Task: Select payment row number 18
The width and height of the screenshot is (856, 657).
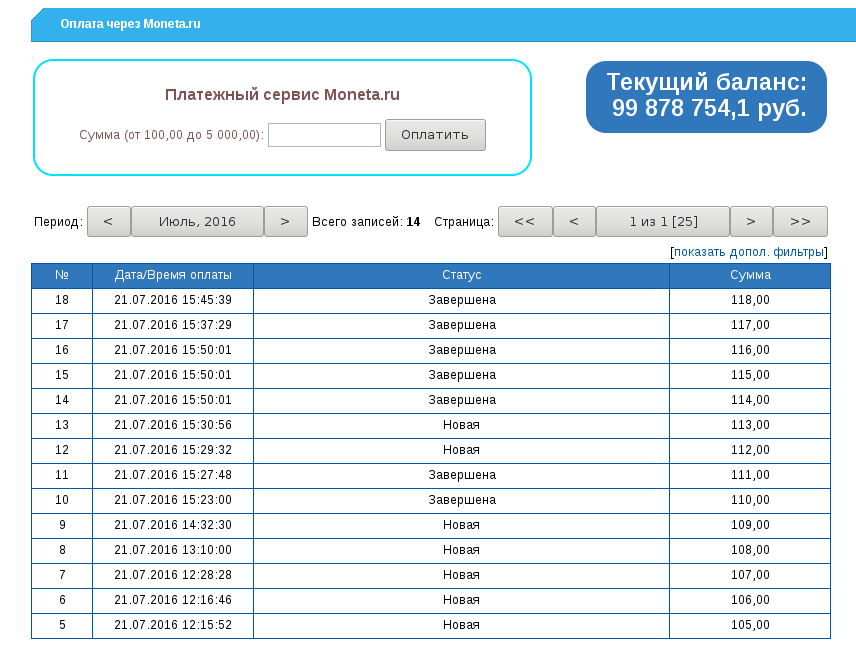Action: (62, 300)
